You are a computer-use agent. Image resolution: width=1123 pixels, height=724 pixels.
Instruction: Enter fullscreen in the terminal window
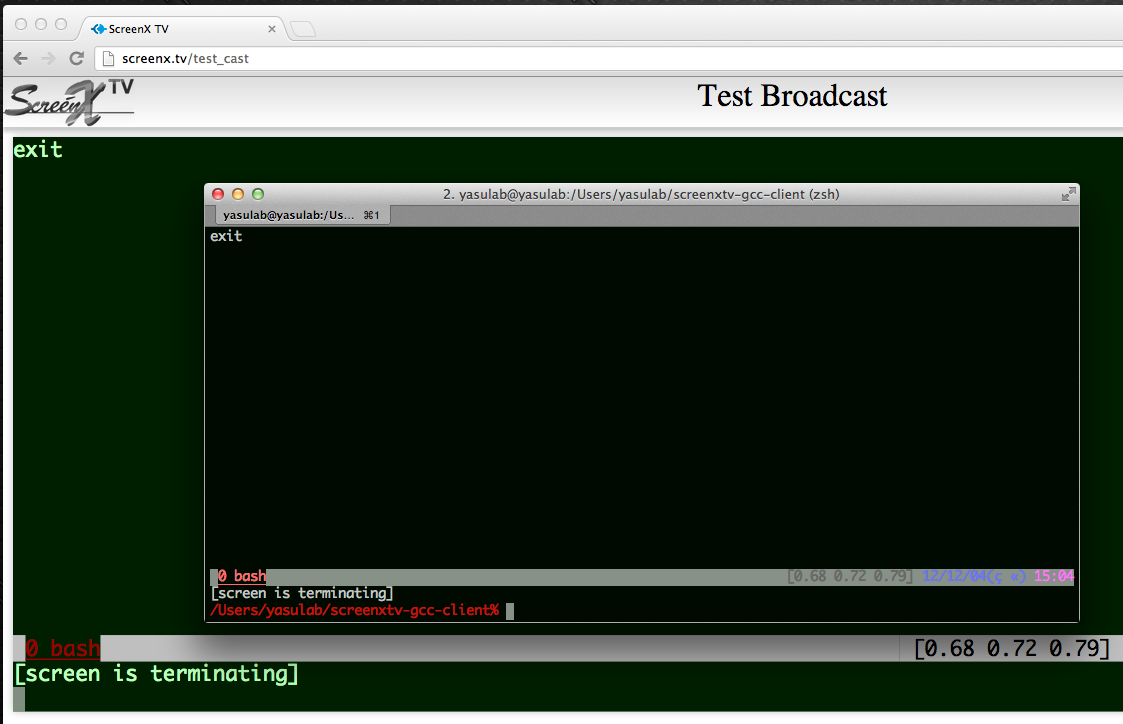[x=1068, y=194]
